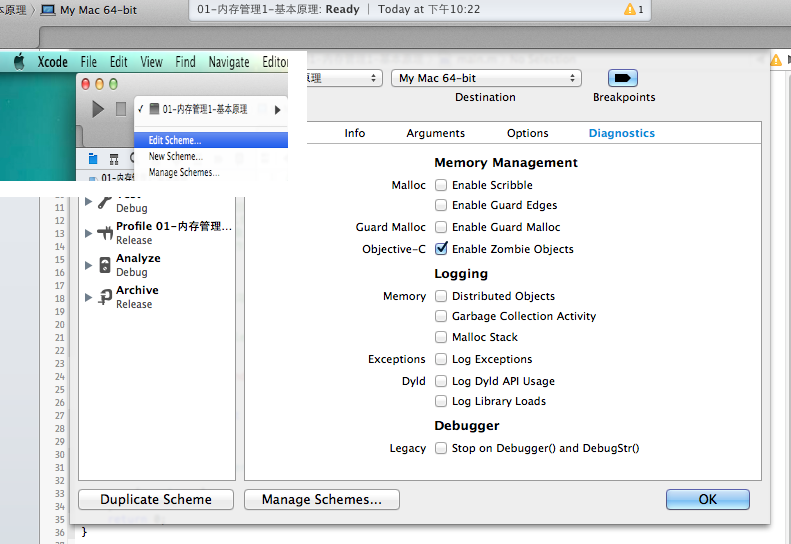Click My Mac 64-bit in breadcrumb

(98, 10)
